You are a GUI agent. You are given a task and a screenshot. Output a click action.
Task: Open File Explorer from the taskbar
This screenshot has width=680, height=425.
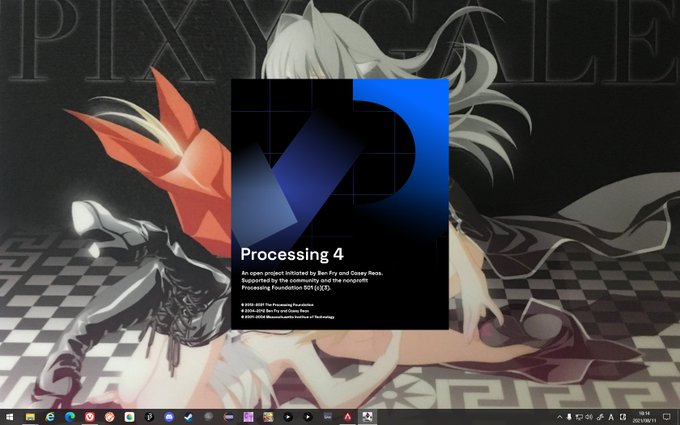[30, 417]
